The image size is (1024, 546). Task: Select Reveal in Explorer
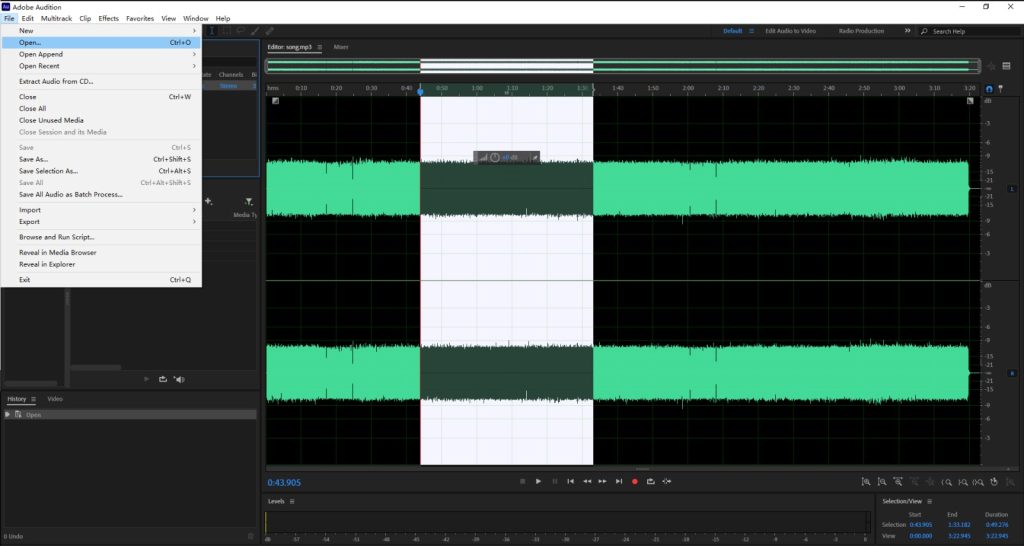coord(101,264)
